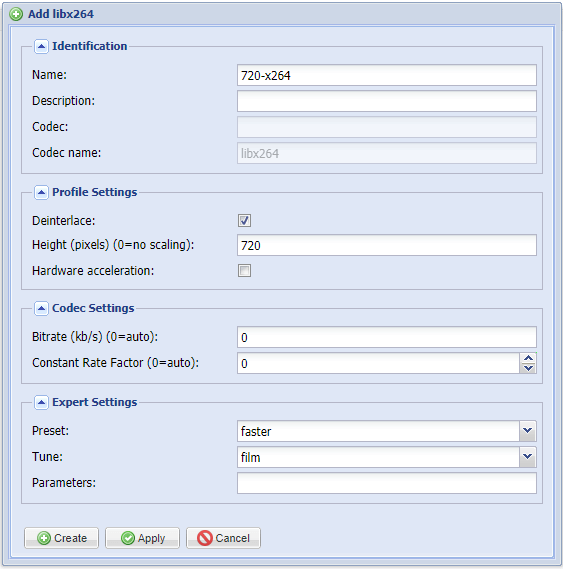The image size is (563, 569).
Task: Collapse the Profile Settings section
Action: coord(41,192)
